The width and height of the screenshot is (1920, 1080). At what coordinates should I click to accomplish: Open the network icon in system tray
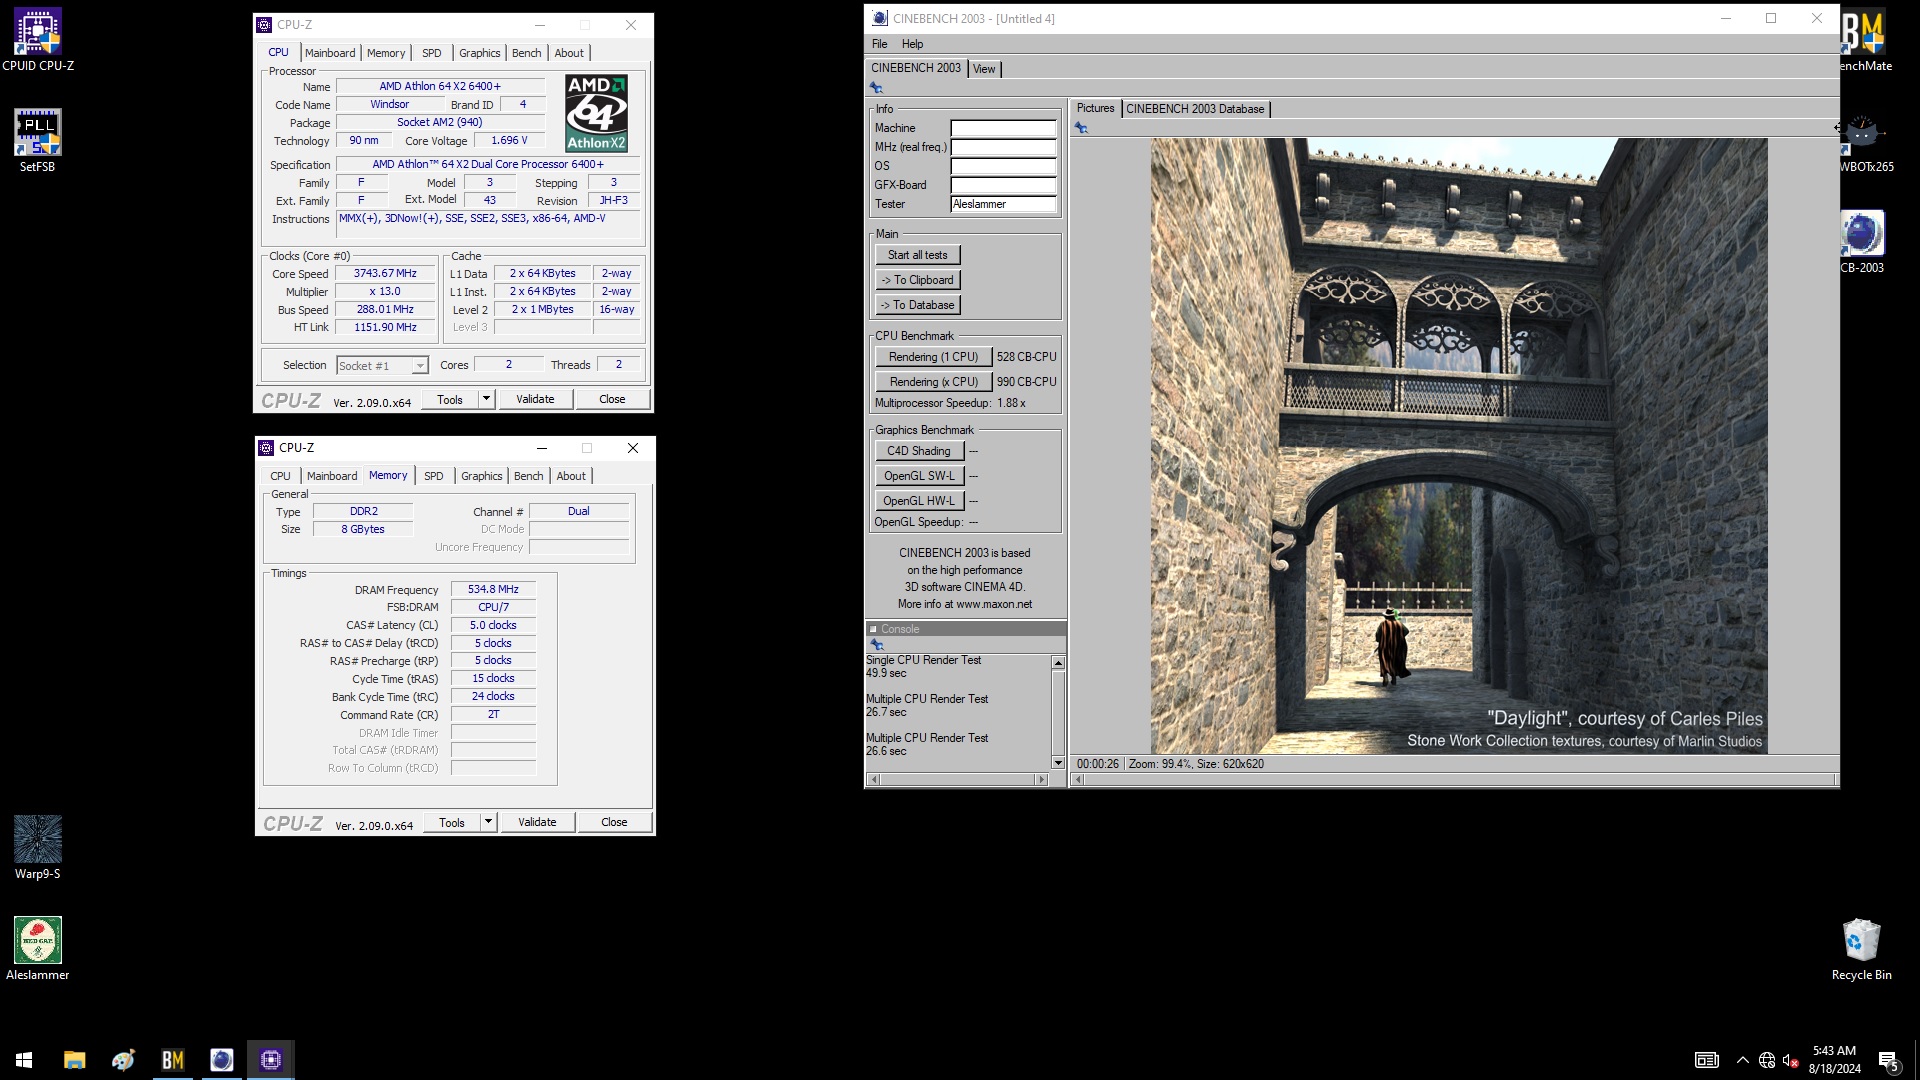tap(1767, 1060)
